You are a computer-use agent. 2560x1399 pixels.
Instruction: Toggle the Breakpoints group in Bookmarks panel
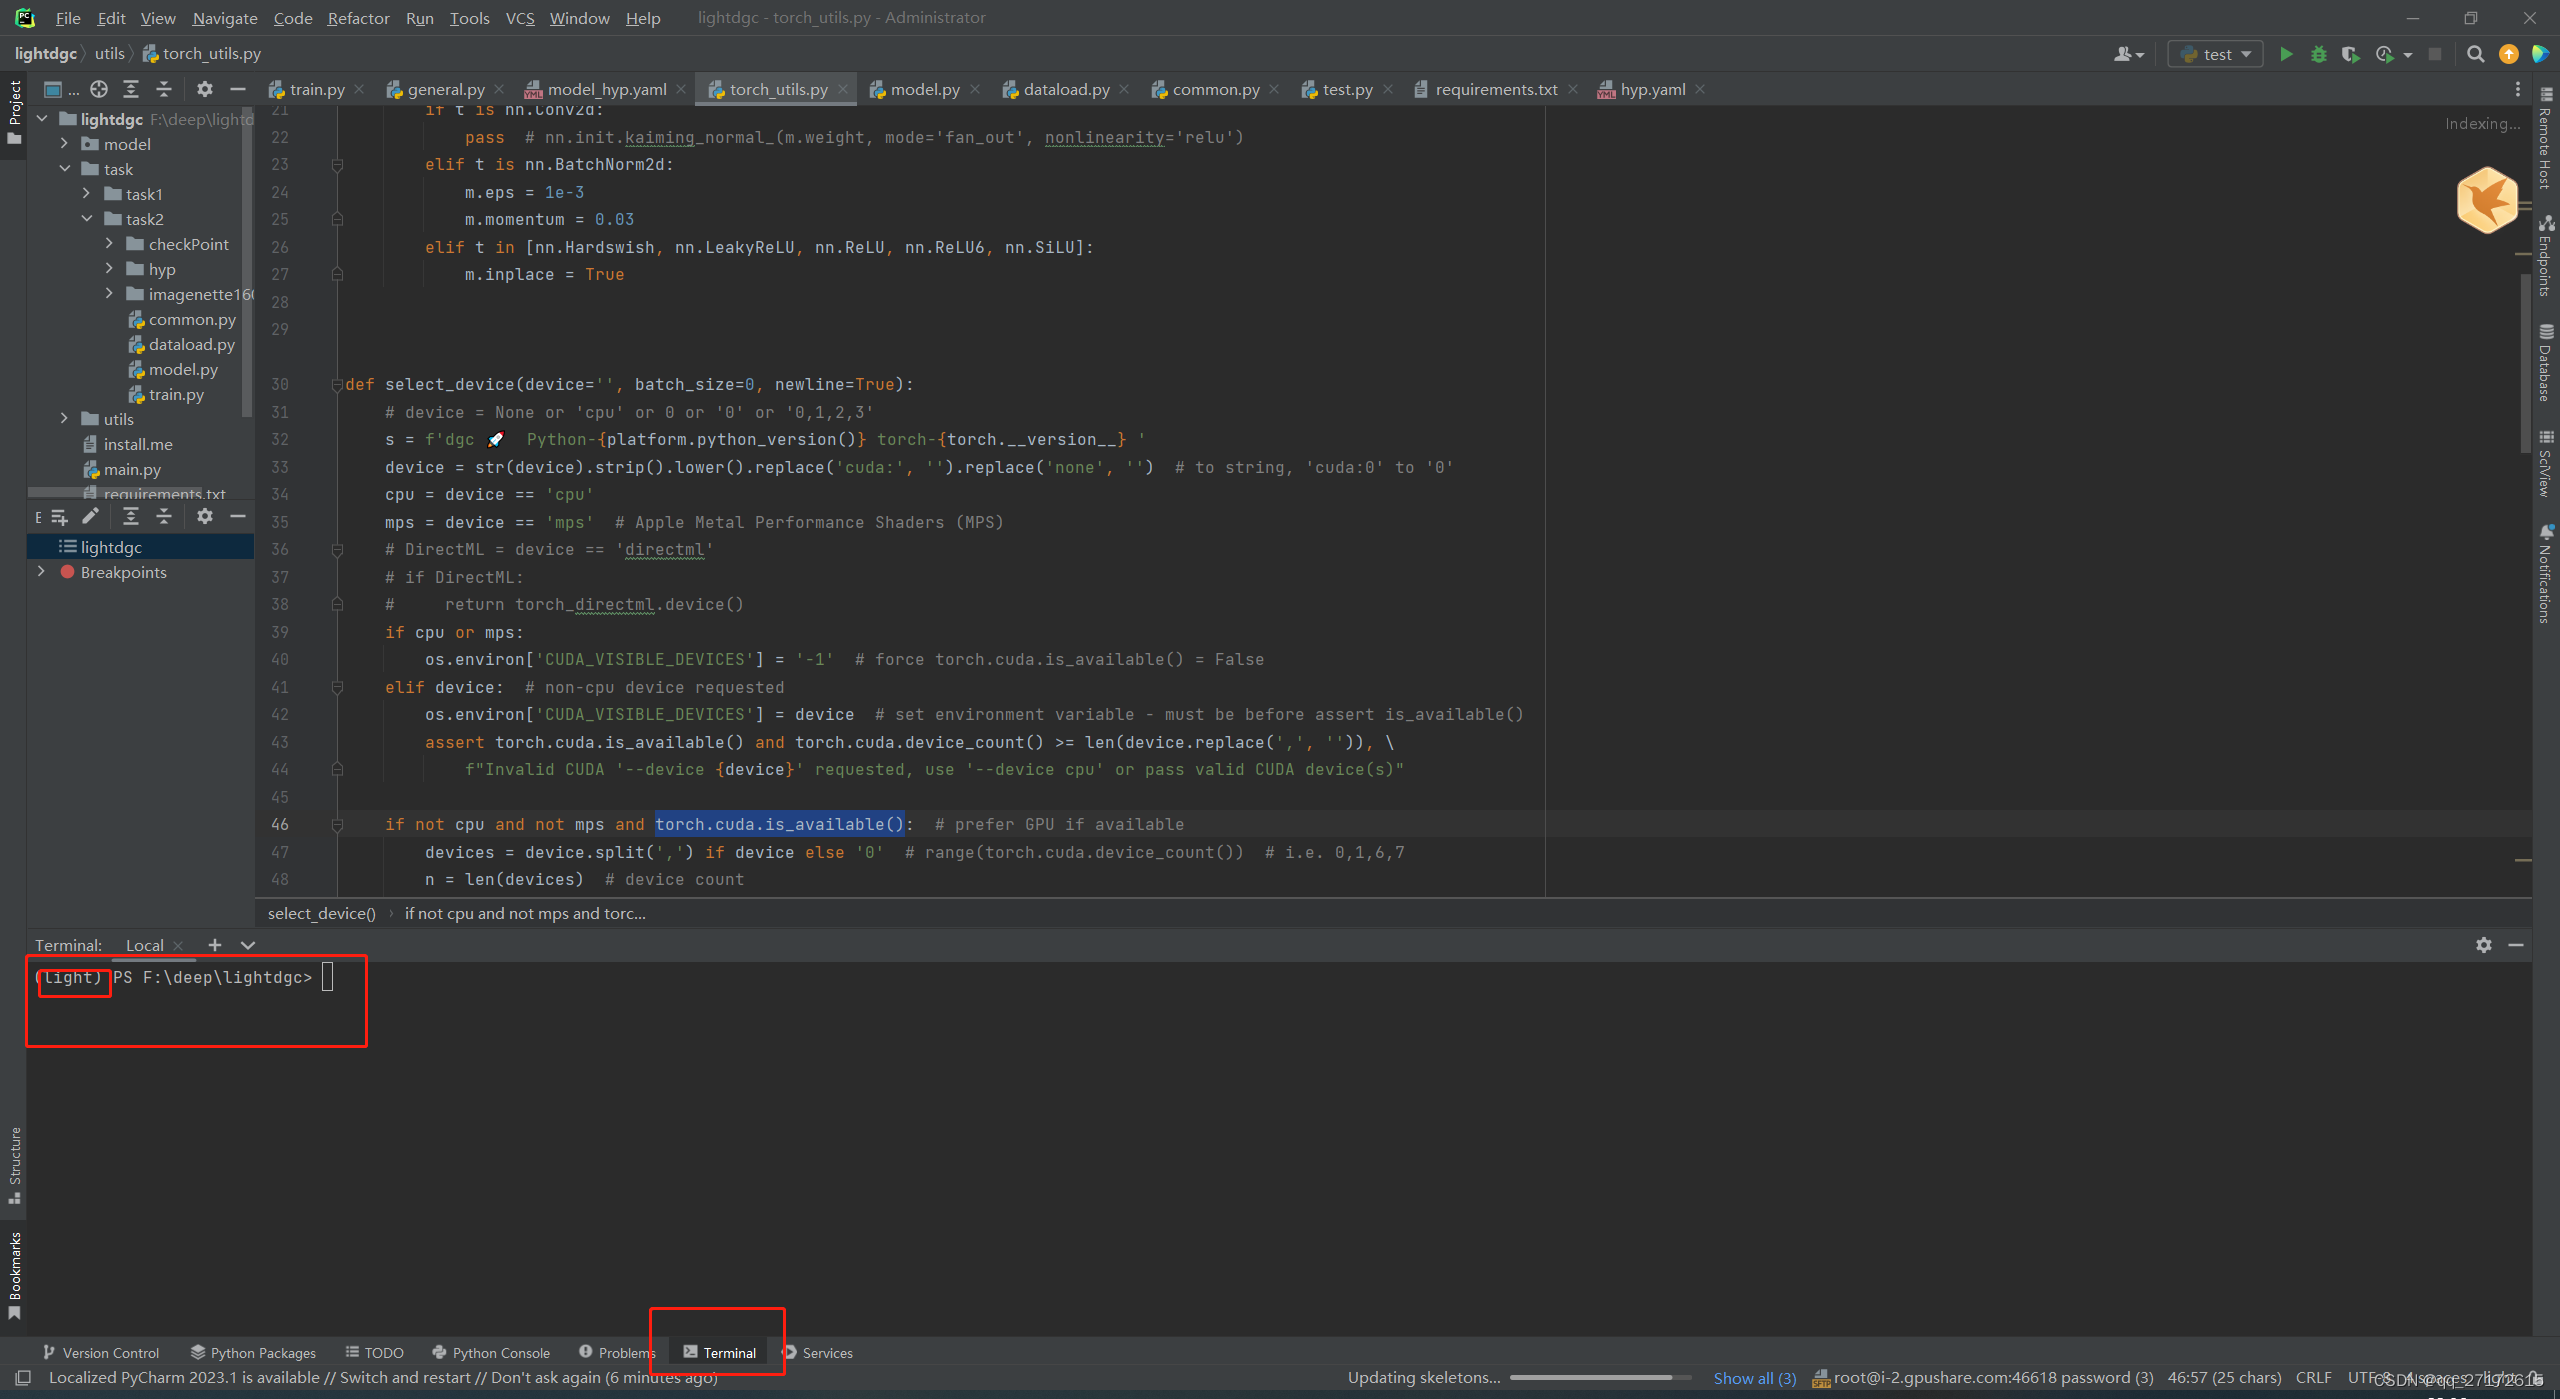pyautogui.click(x=41, y=572)
